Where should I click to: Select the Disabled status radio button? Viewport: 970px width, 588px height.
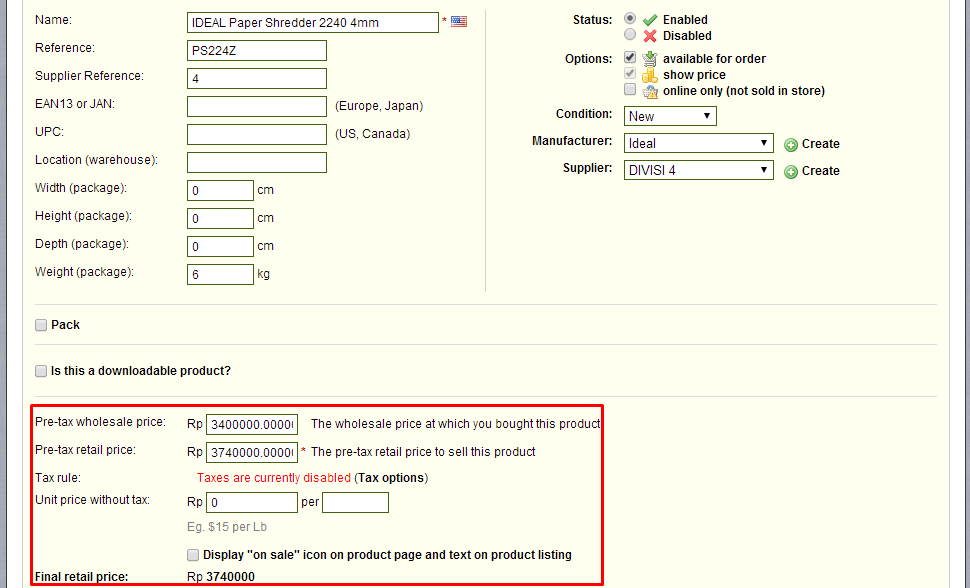(630, 34)
